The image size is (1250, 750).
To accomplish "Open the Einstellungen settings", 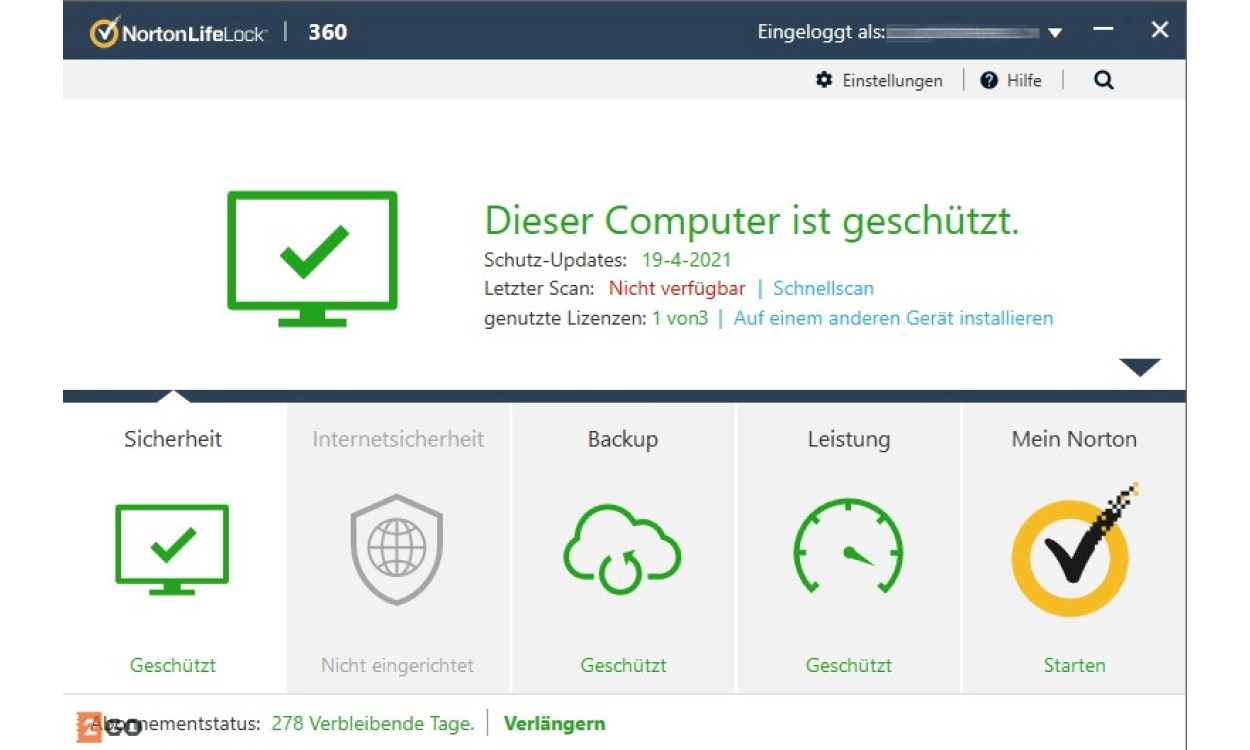I will [x=879, y=81].
